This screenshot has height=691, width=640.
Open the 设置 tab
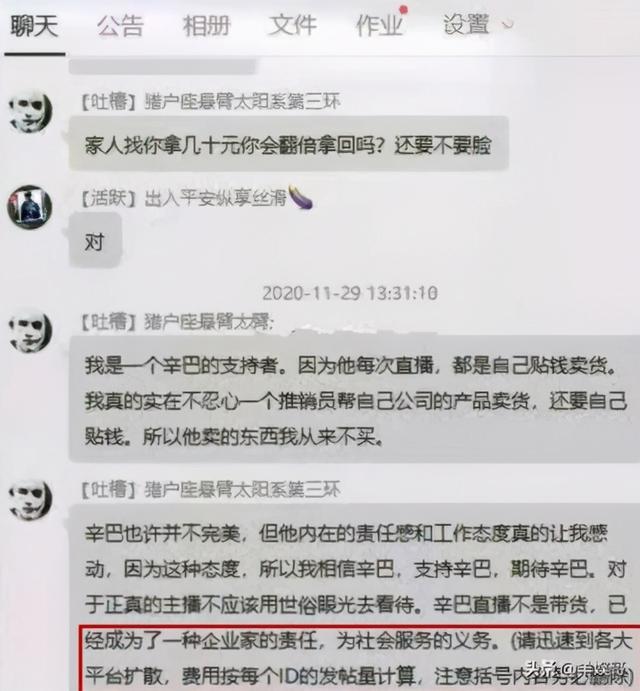pos(466,24)
